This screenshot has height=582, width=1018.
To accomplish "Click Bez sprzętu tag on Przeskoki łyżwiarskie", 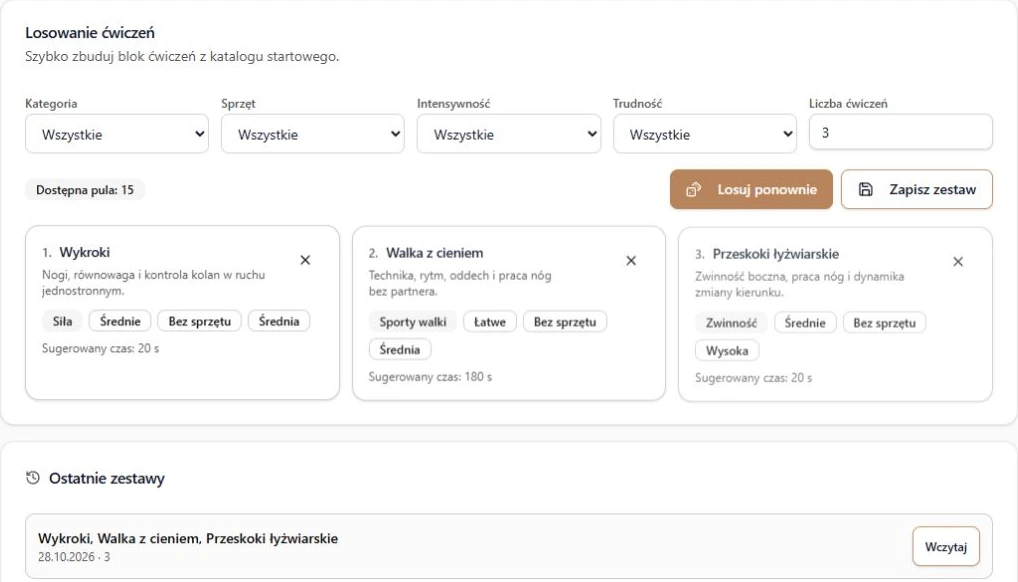I will 884,323.
